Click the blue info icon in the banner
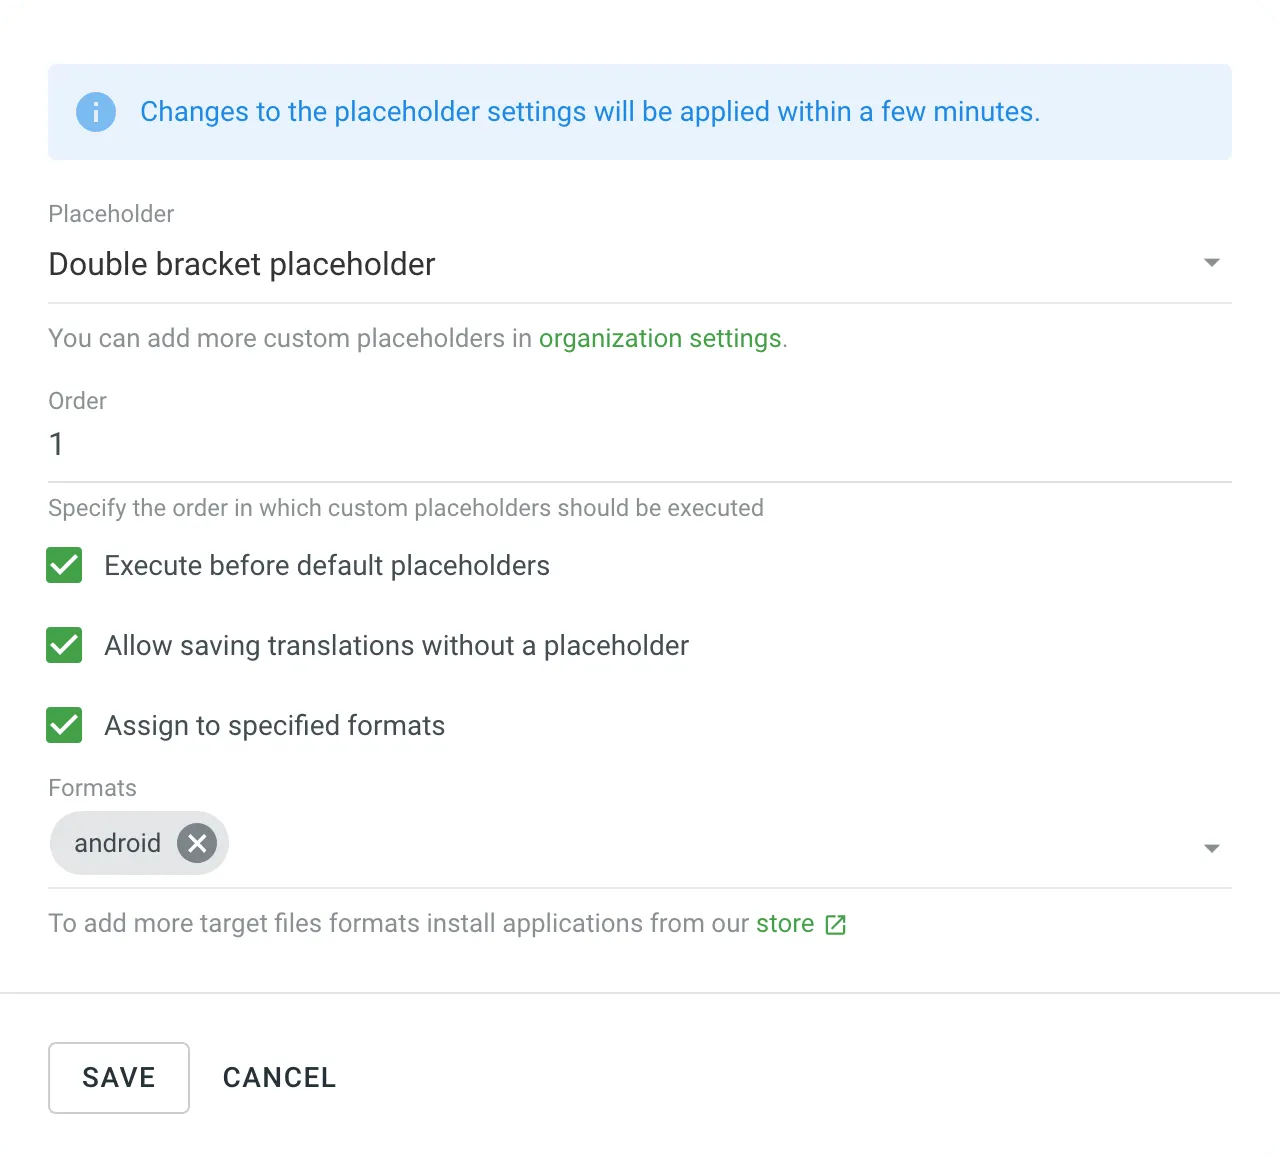This screenshot has width=1280, height=1162. pyautogui.click(x=96, y=112)
